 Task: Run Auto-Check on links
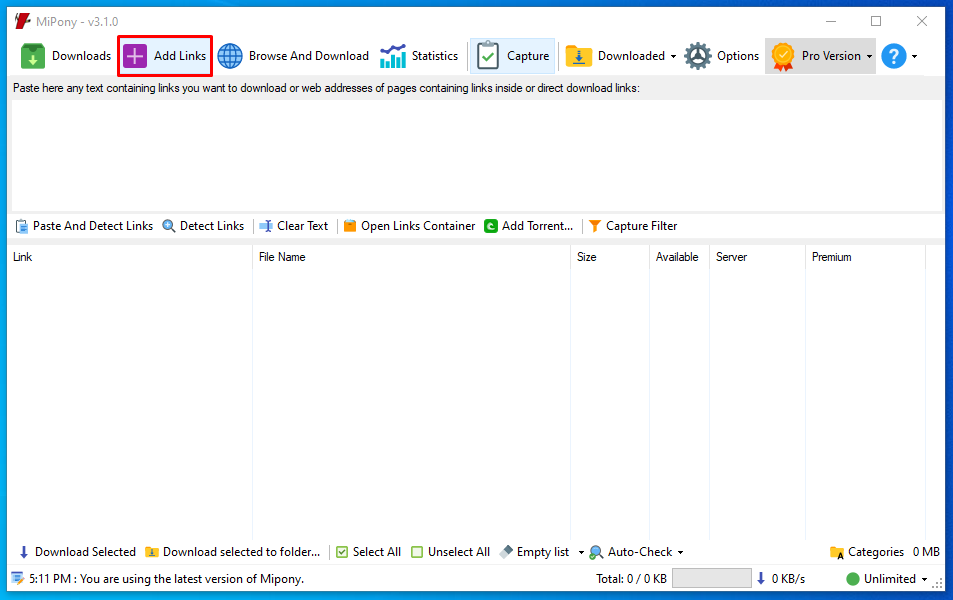631,552
